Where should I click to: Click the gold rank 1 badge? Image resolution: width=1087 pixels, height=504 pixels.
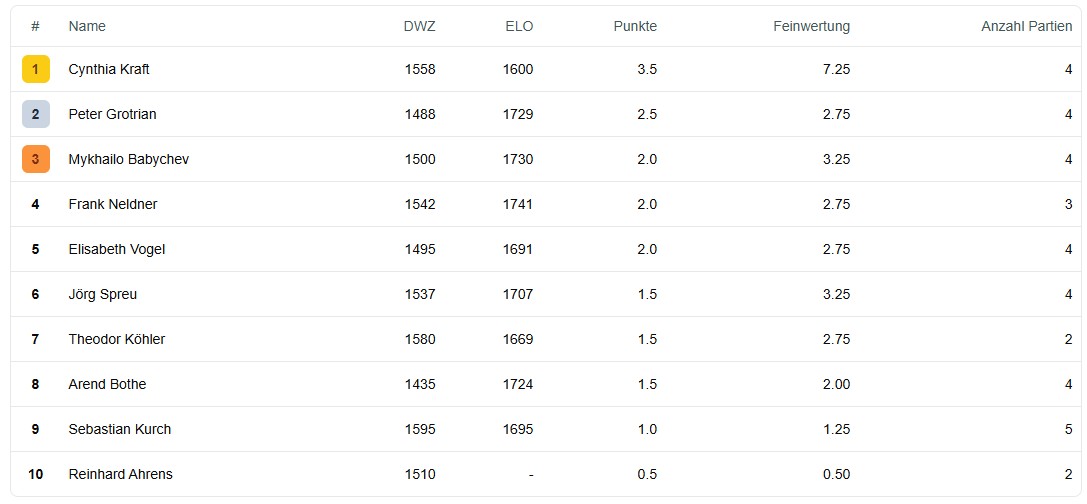click(x=35, y=69)
